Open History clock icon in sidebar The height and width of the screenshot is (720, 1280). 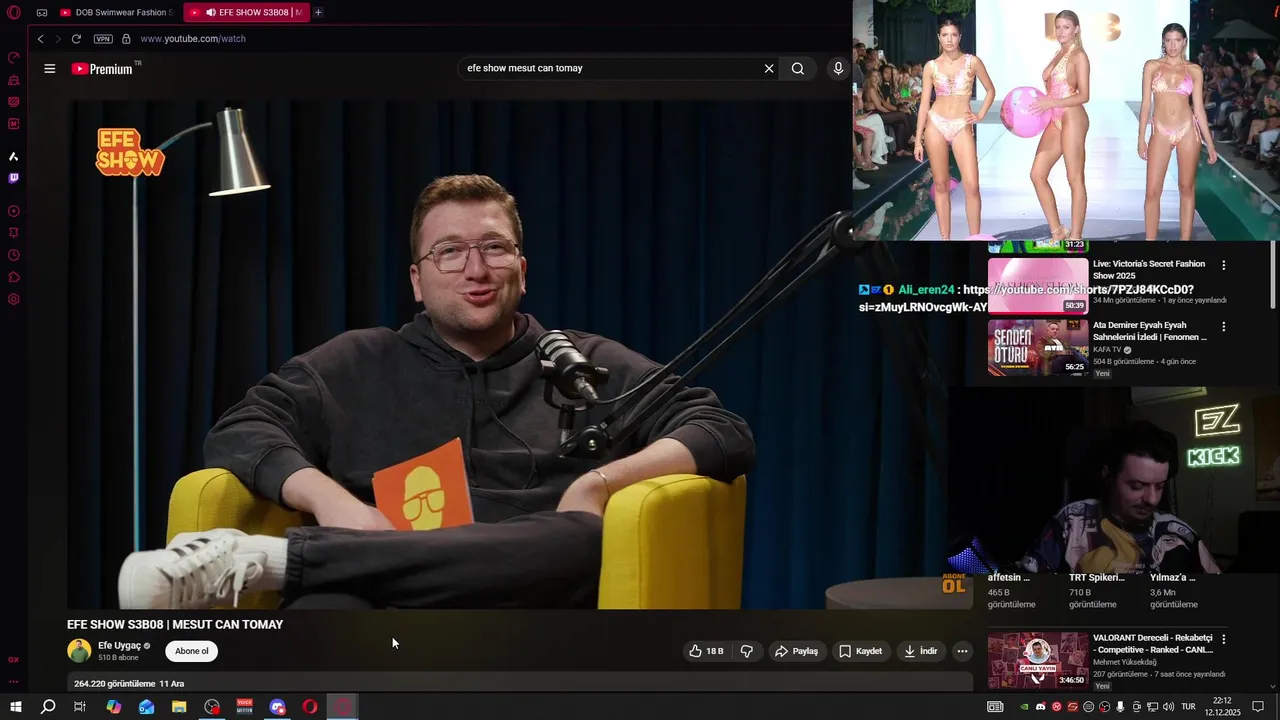pos(14,255)
